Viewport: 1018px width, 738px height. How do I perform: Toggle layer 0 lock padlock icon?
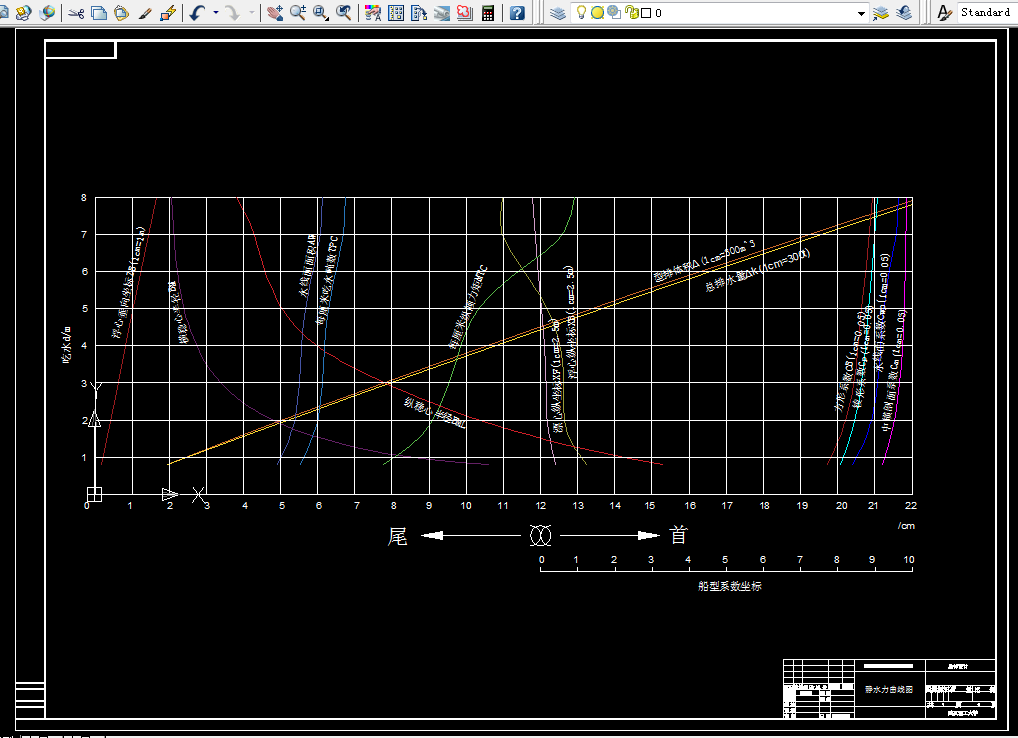coord(632,12)
